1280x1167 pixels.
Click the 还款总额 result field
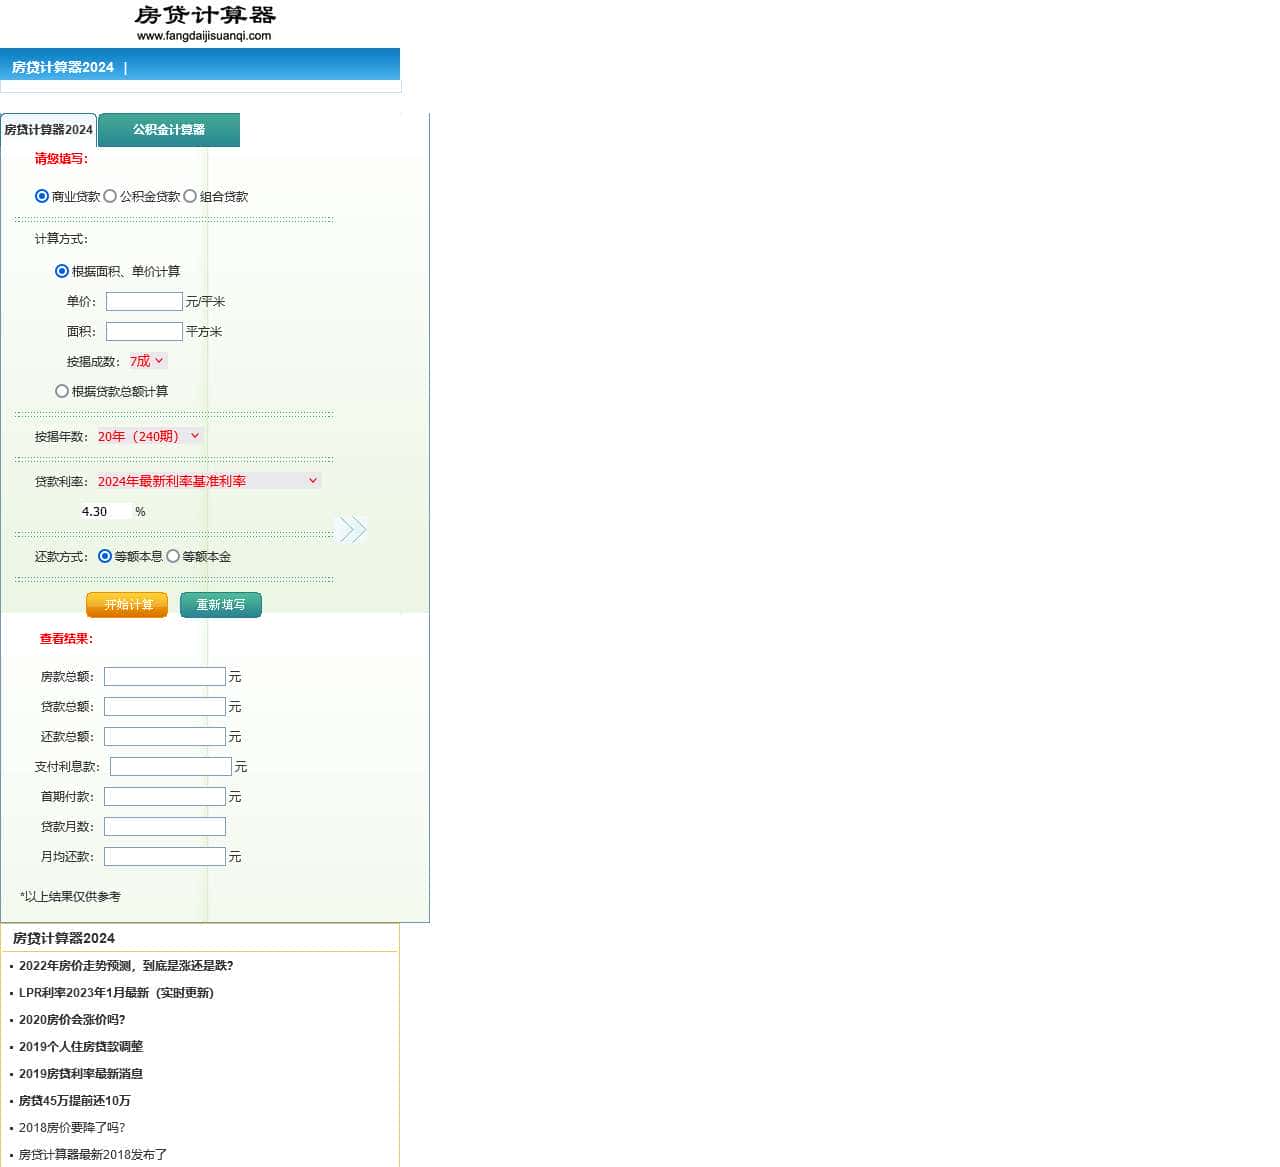(x=165, y=737)
